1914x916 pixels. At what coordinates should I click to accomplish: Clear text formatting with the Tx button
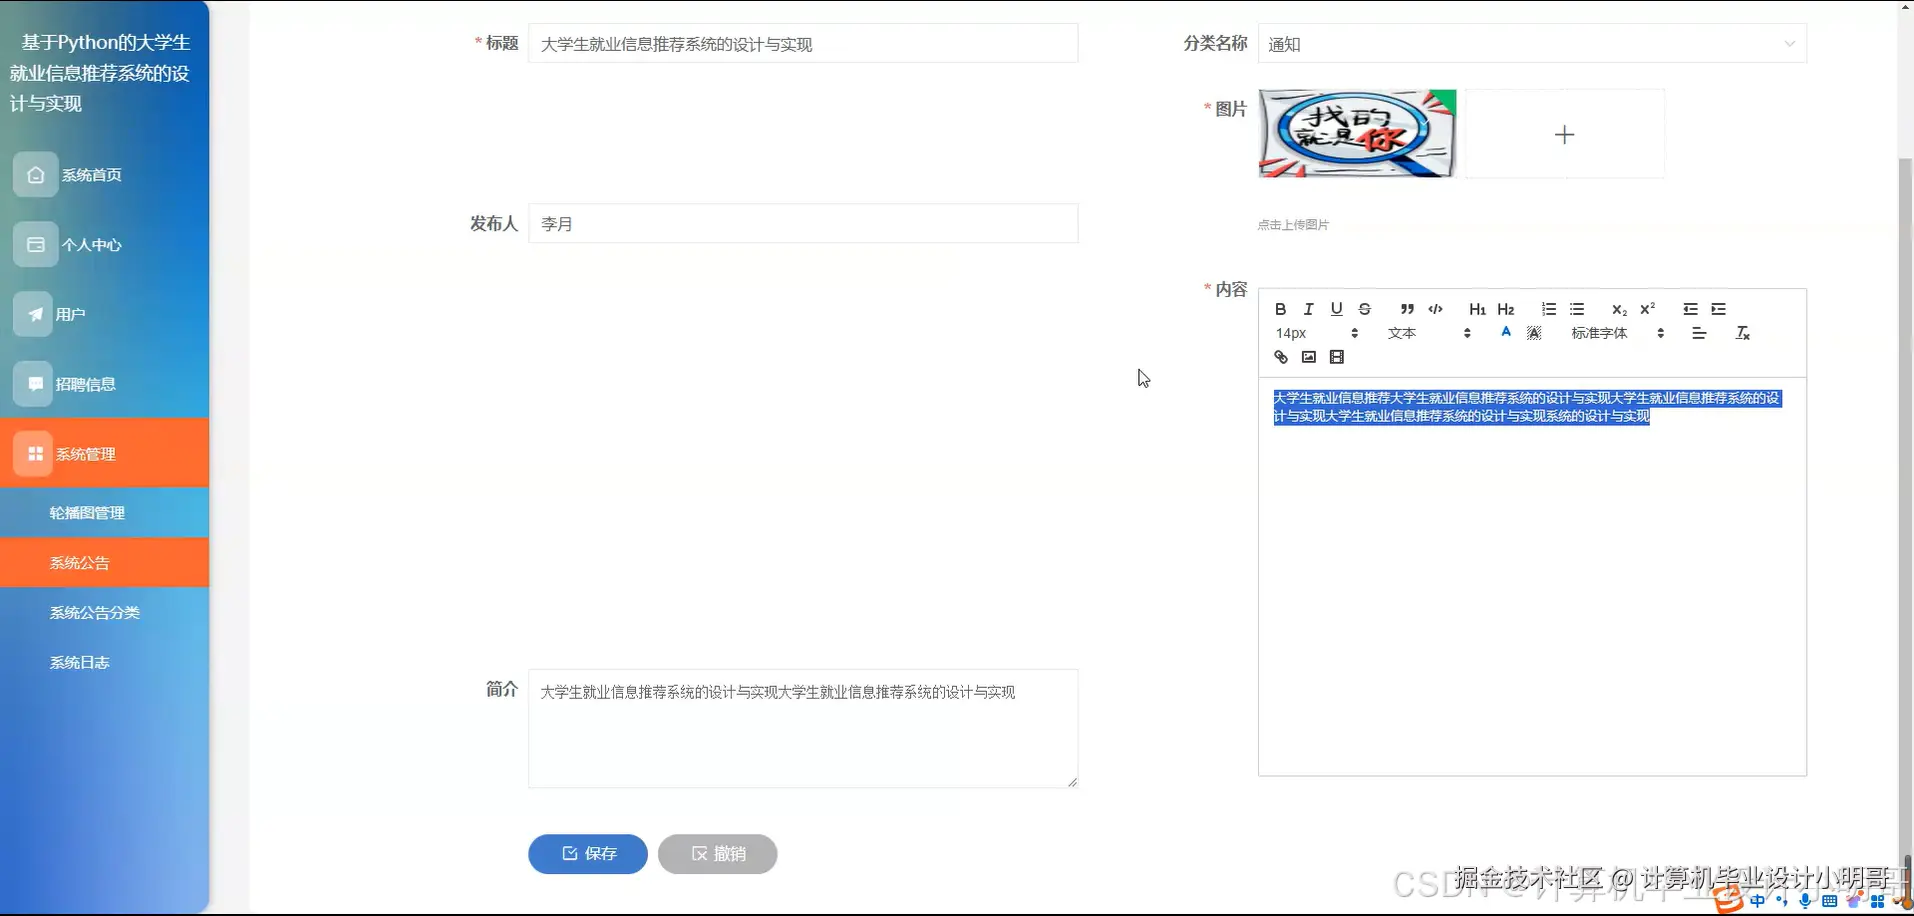1743,333
